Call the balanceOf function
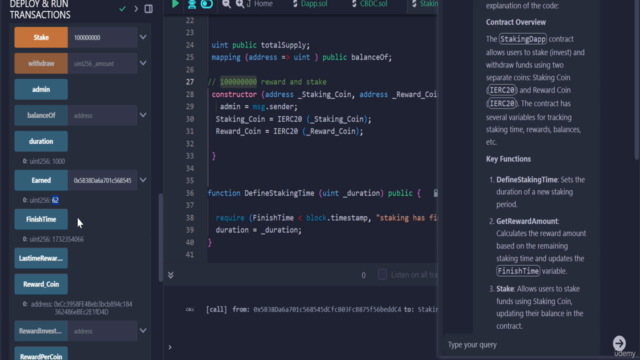 click(41, 116)
